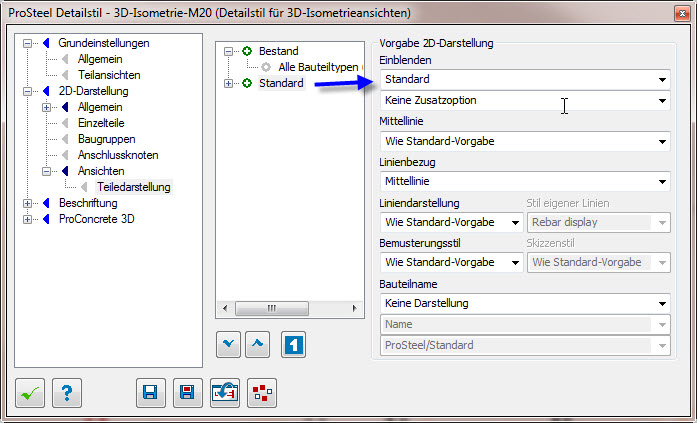Click the red squares structure icon
697x423 pixels.
[262, 393]
